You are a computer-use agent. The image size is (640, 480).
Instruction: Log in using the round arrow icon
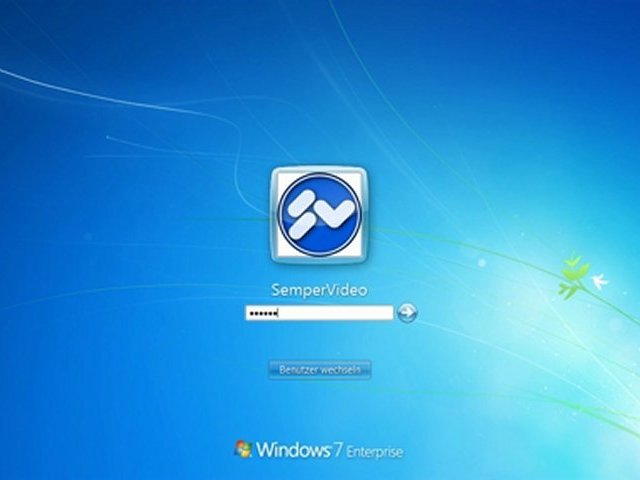407,313
